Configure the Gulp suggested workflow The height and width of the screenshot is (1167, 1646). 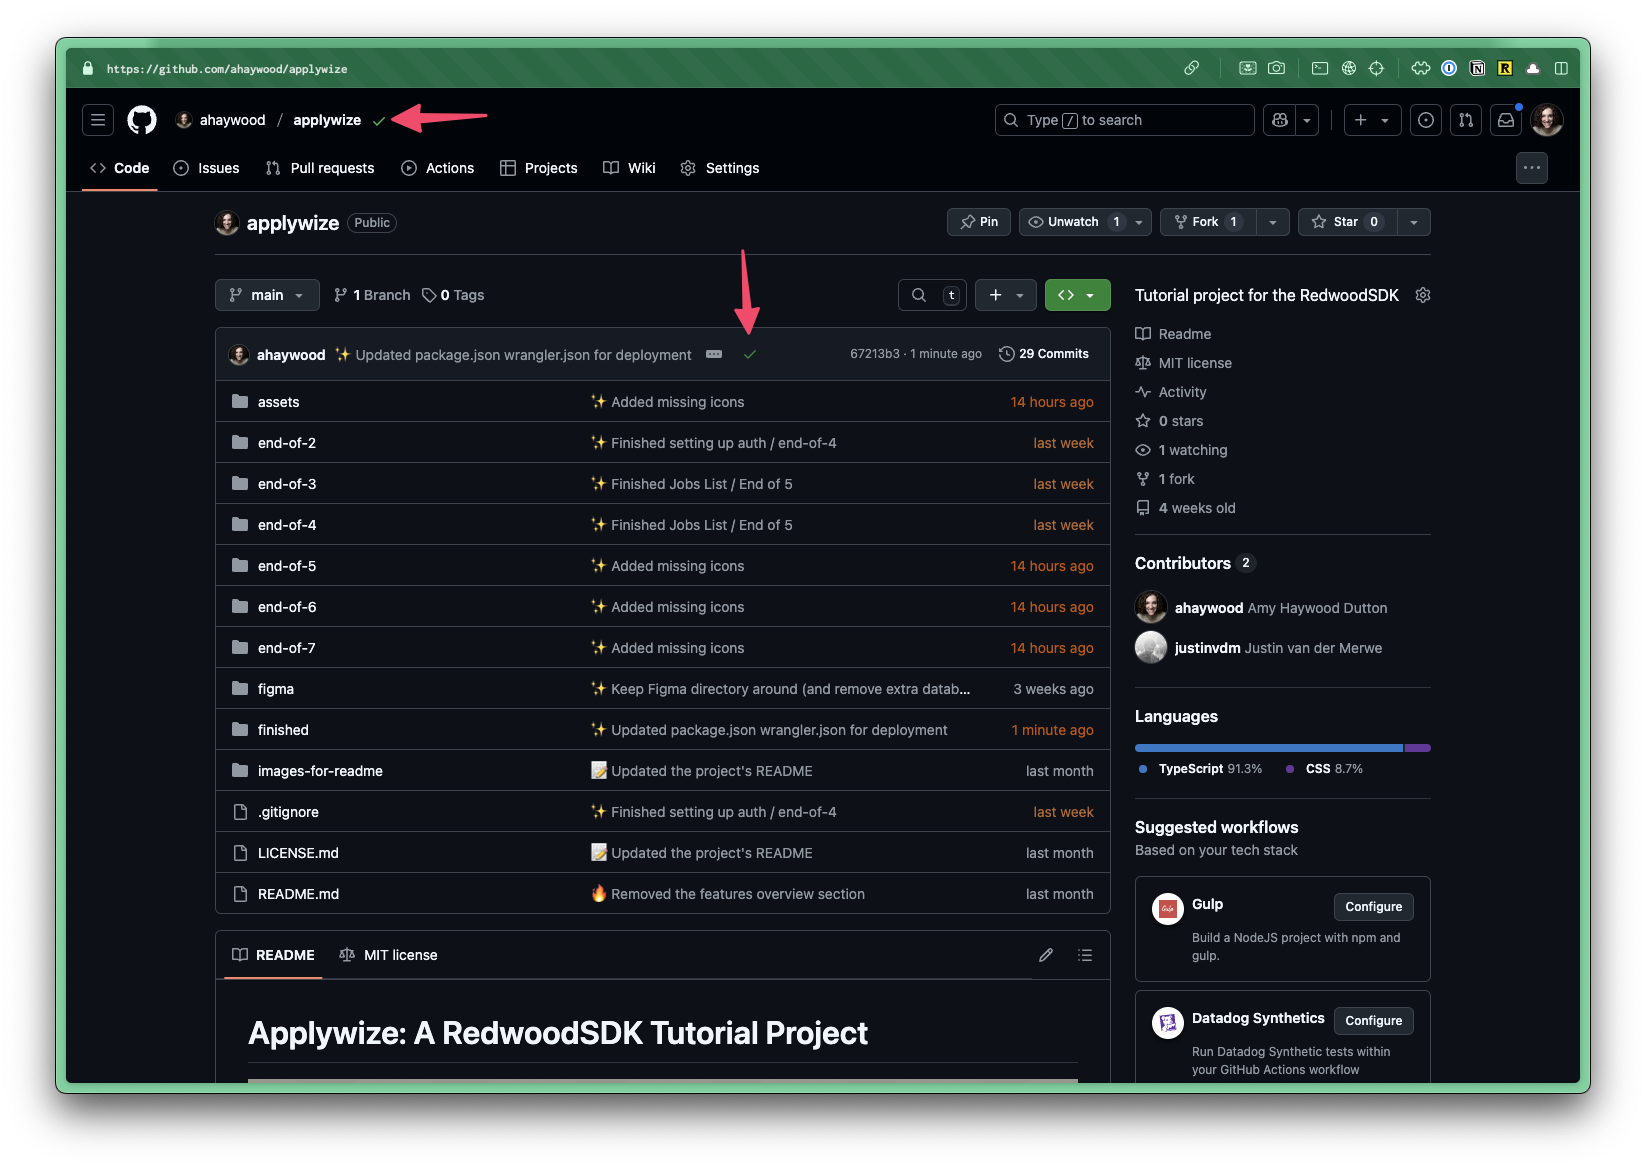[x=1372, y=906]
